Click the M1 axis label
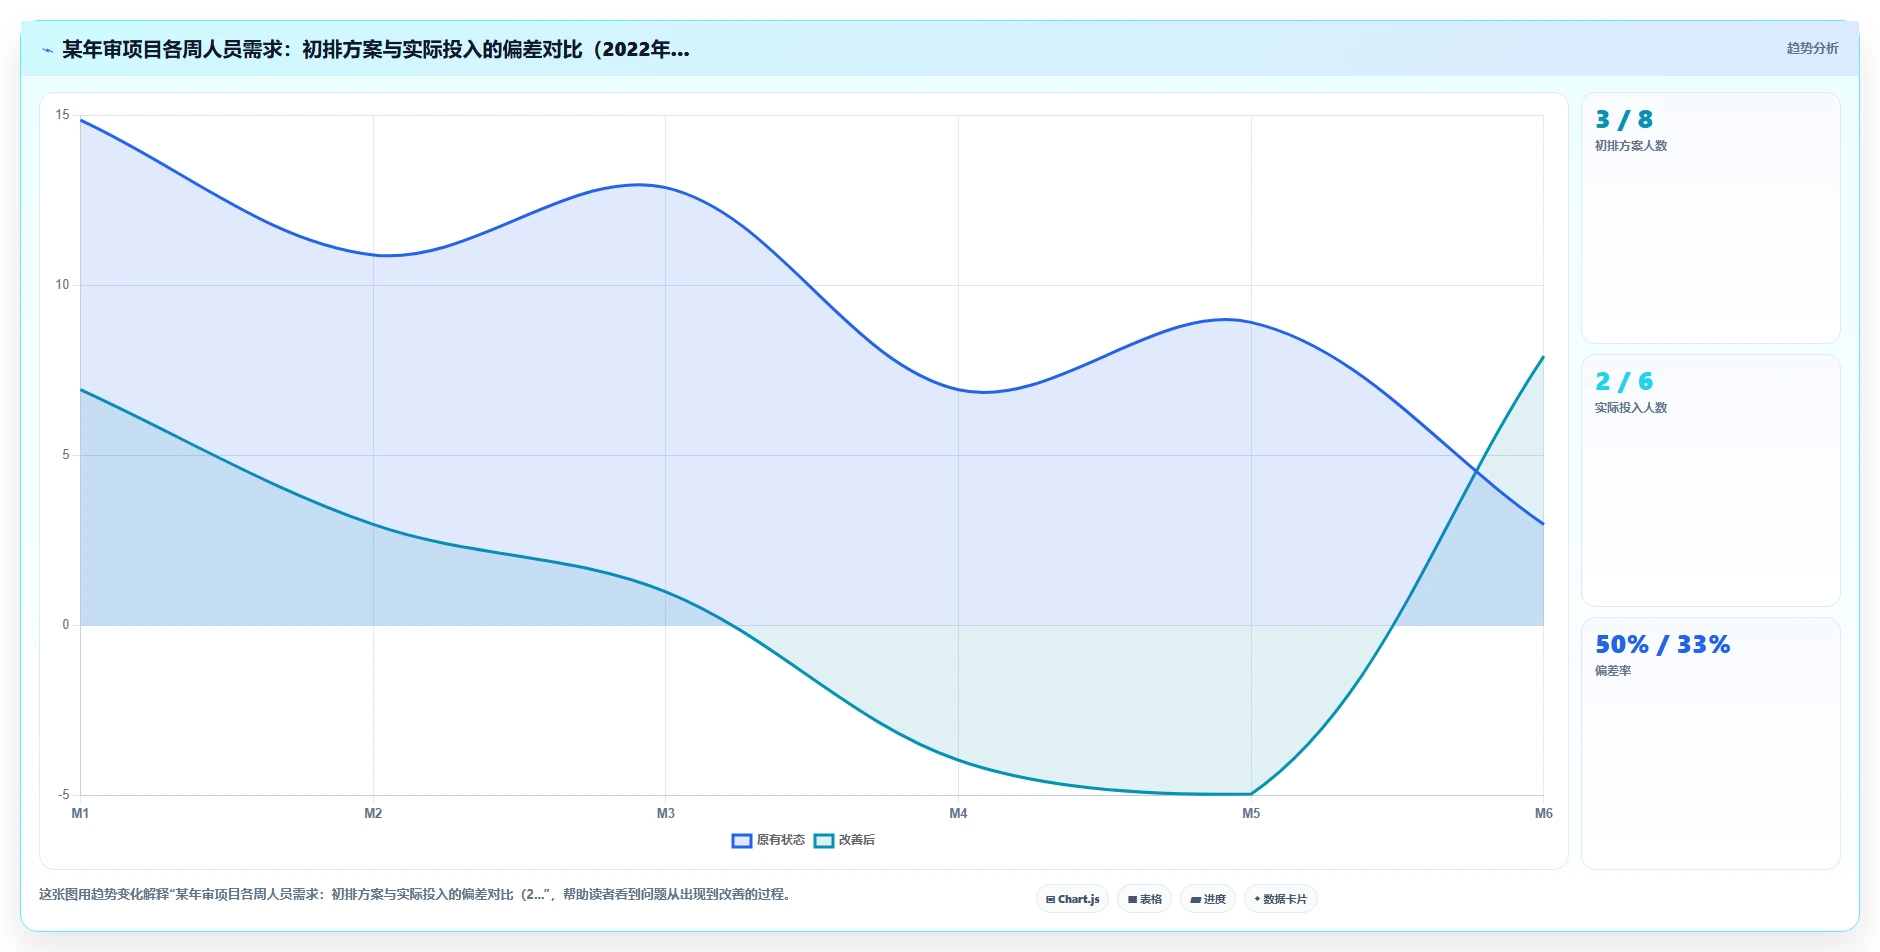The width and height of the screenshot is (1880, 952). click(80, 813)
